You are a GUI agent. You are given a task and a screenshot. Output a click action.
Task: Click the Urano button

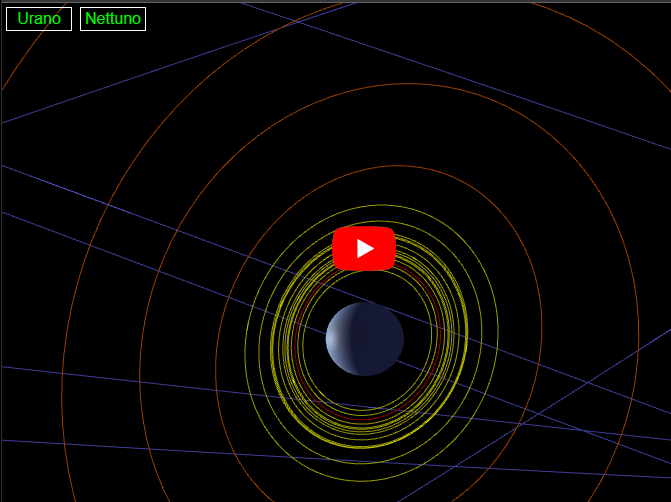click(39, 19)
